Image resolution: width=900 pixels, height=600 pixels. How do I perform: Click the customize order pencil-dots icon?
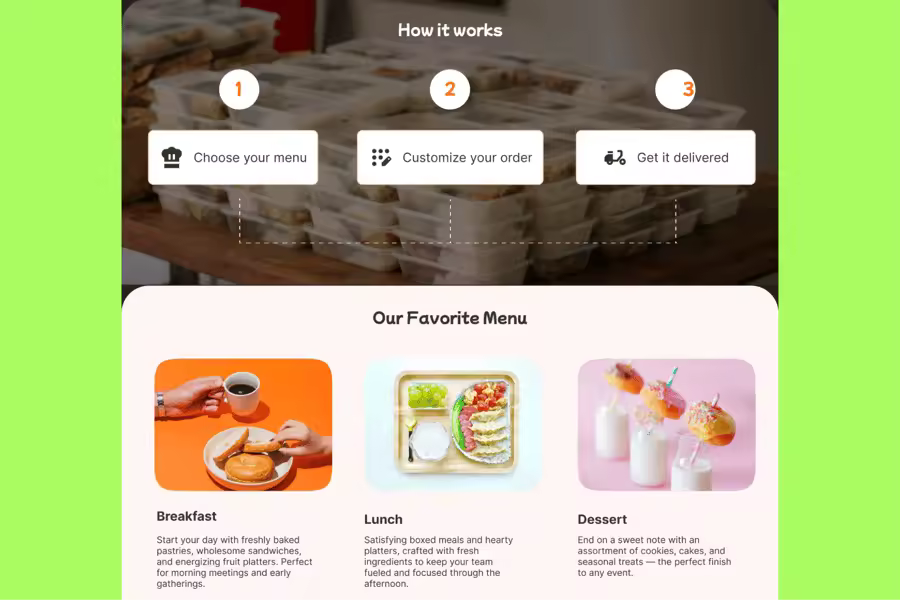tap(381, 157)
